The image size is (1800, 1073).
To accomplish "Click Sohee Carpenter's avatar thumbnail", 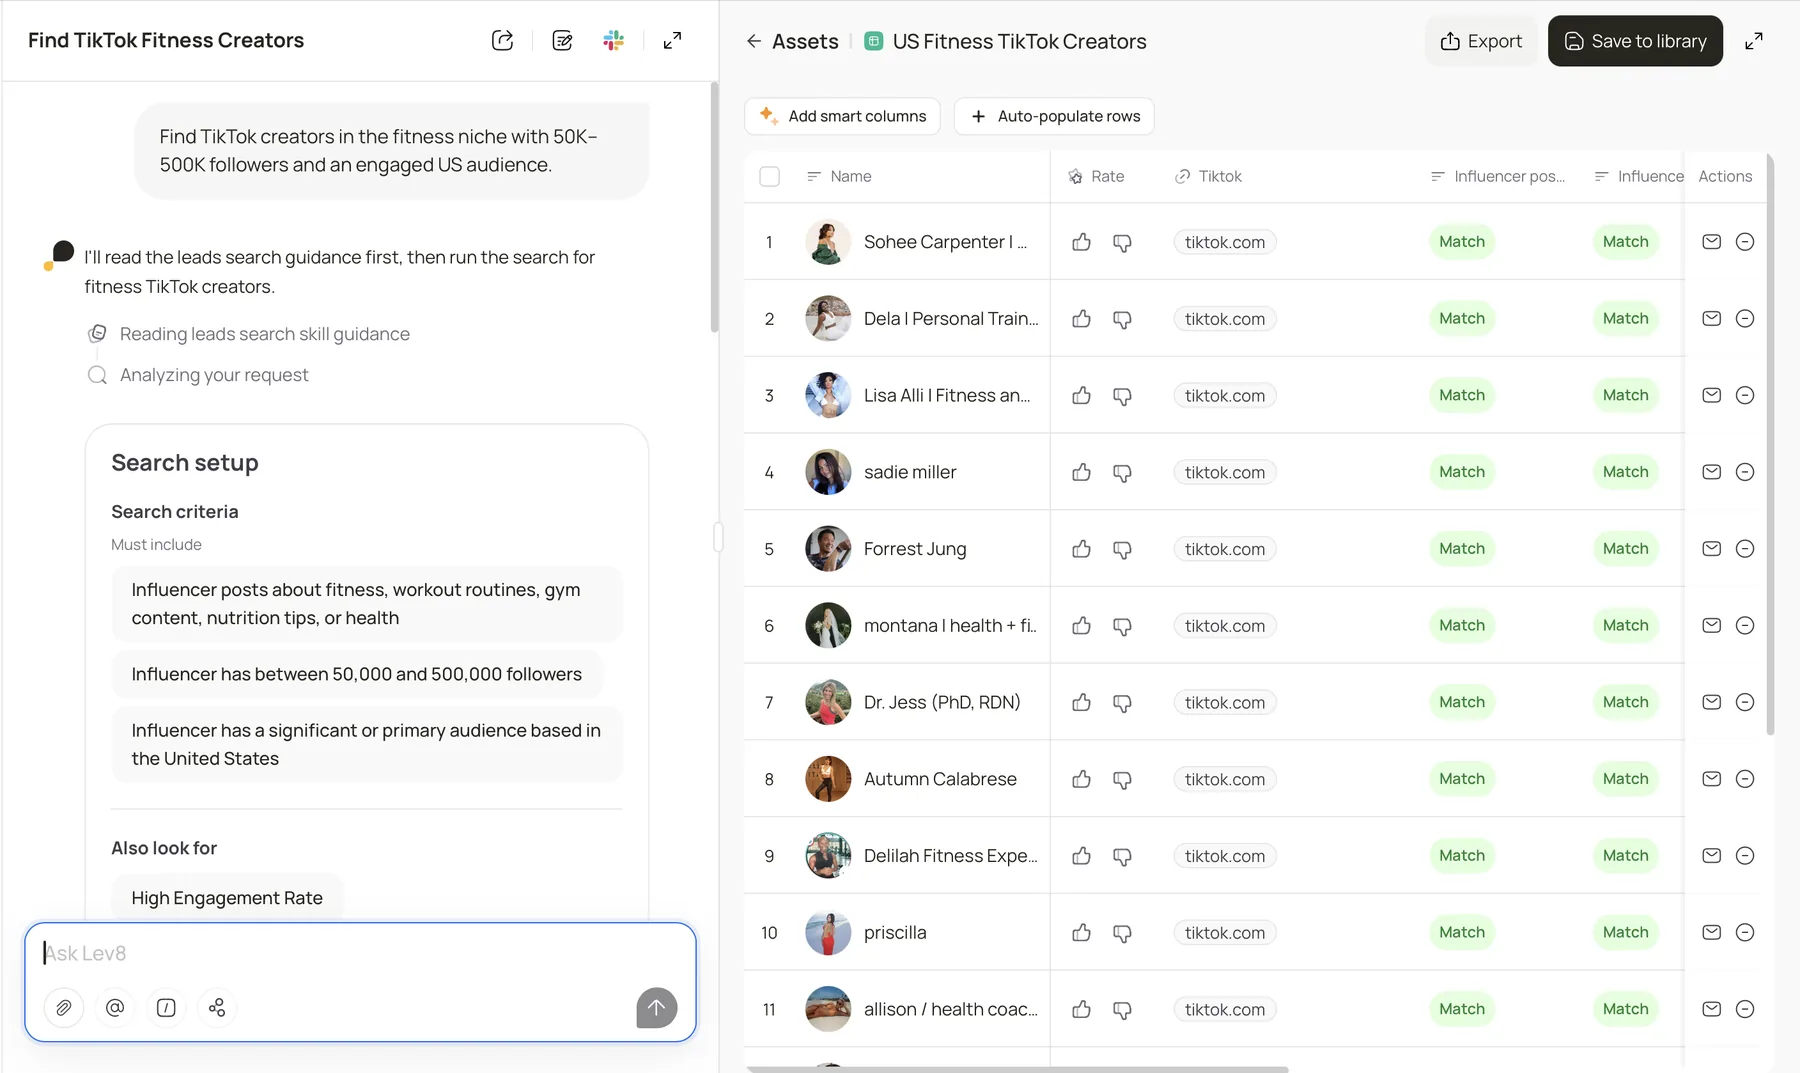I will tap(828, 242).
